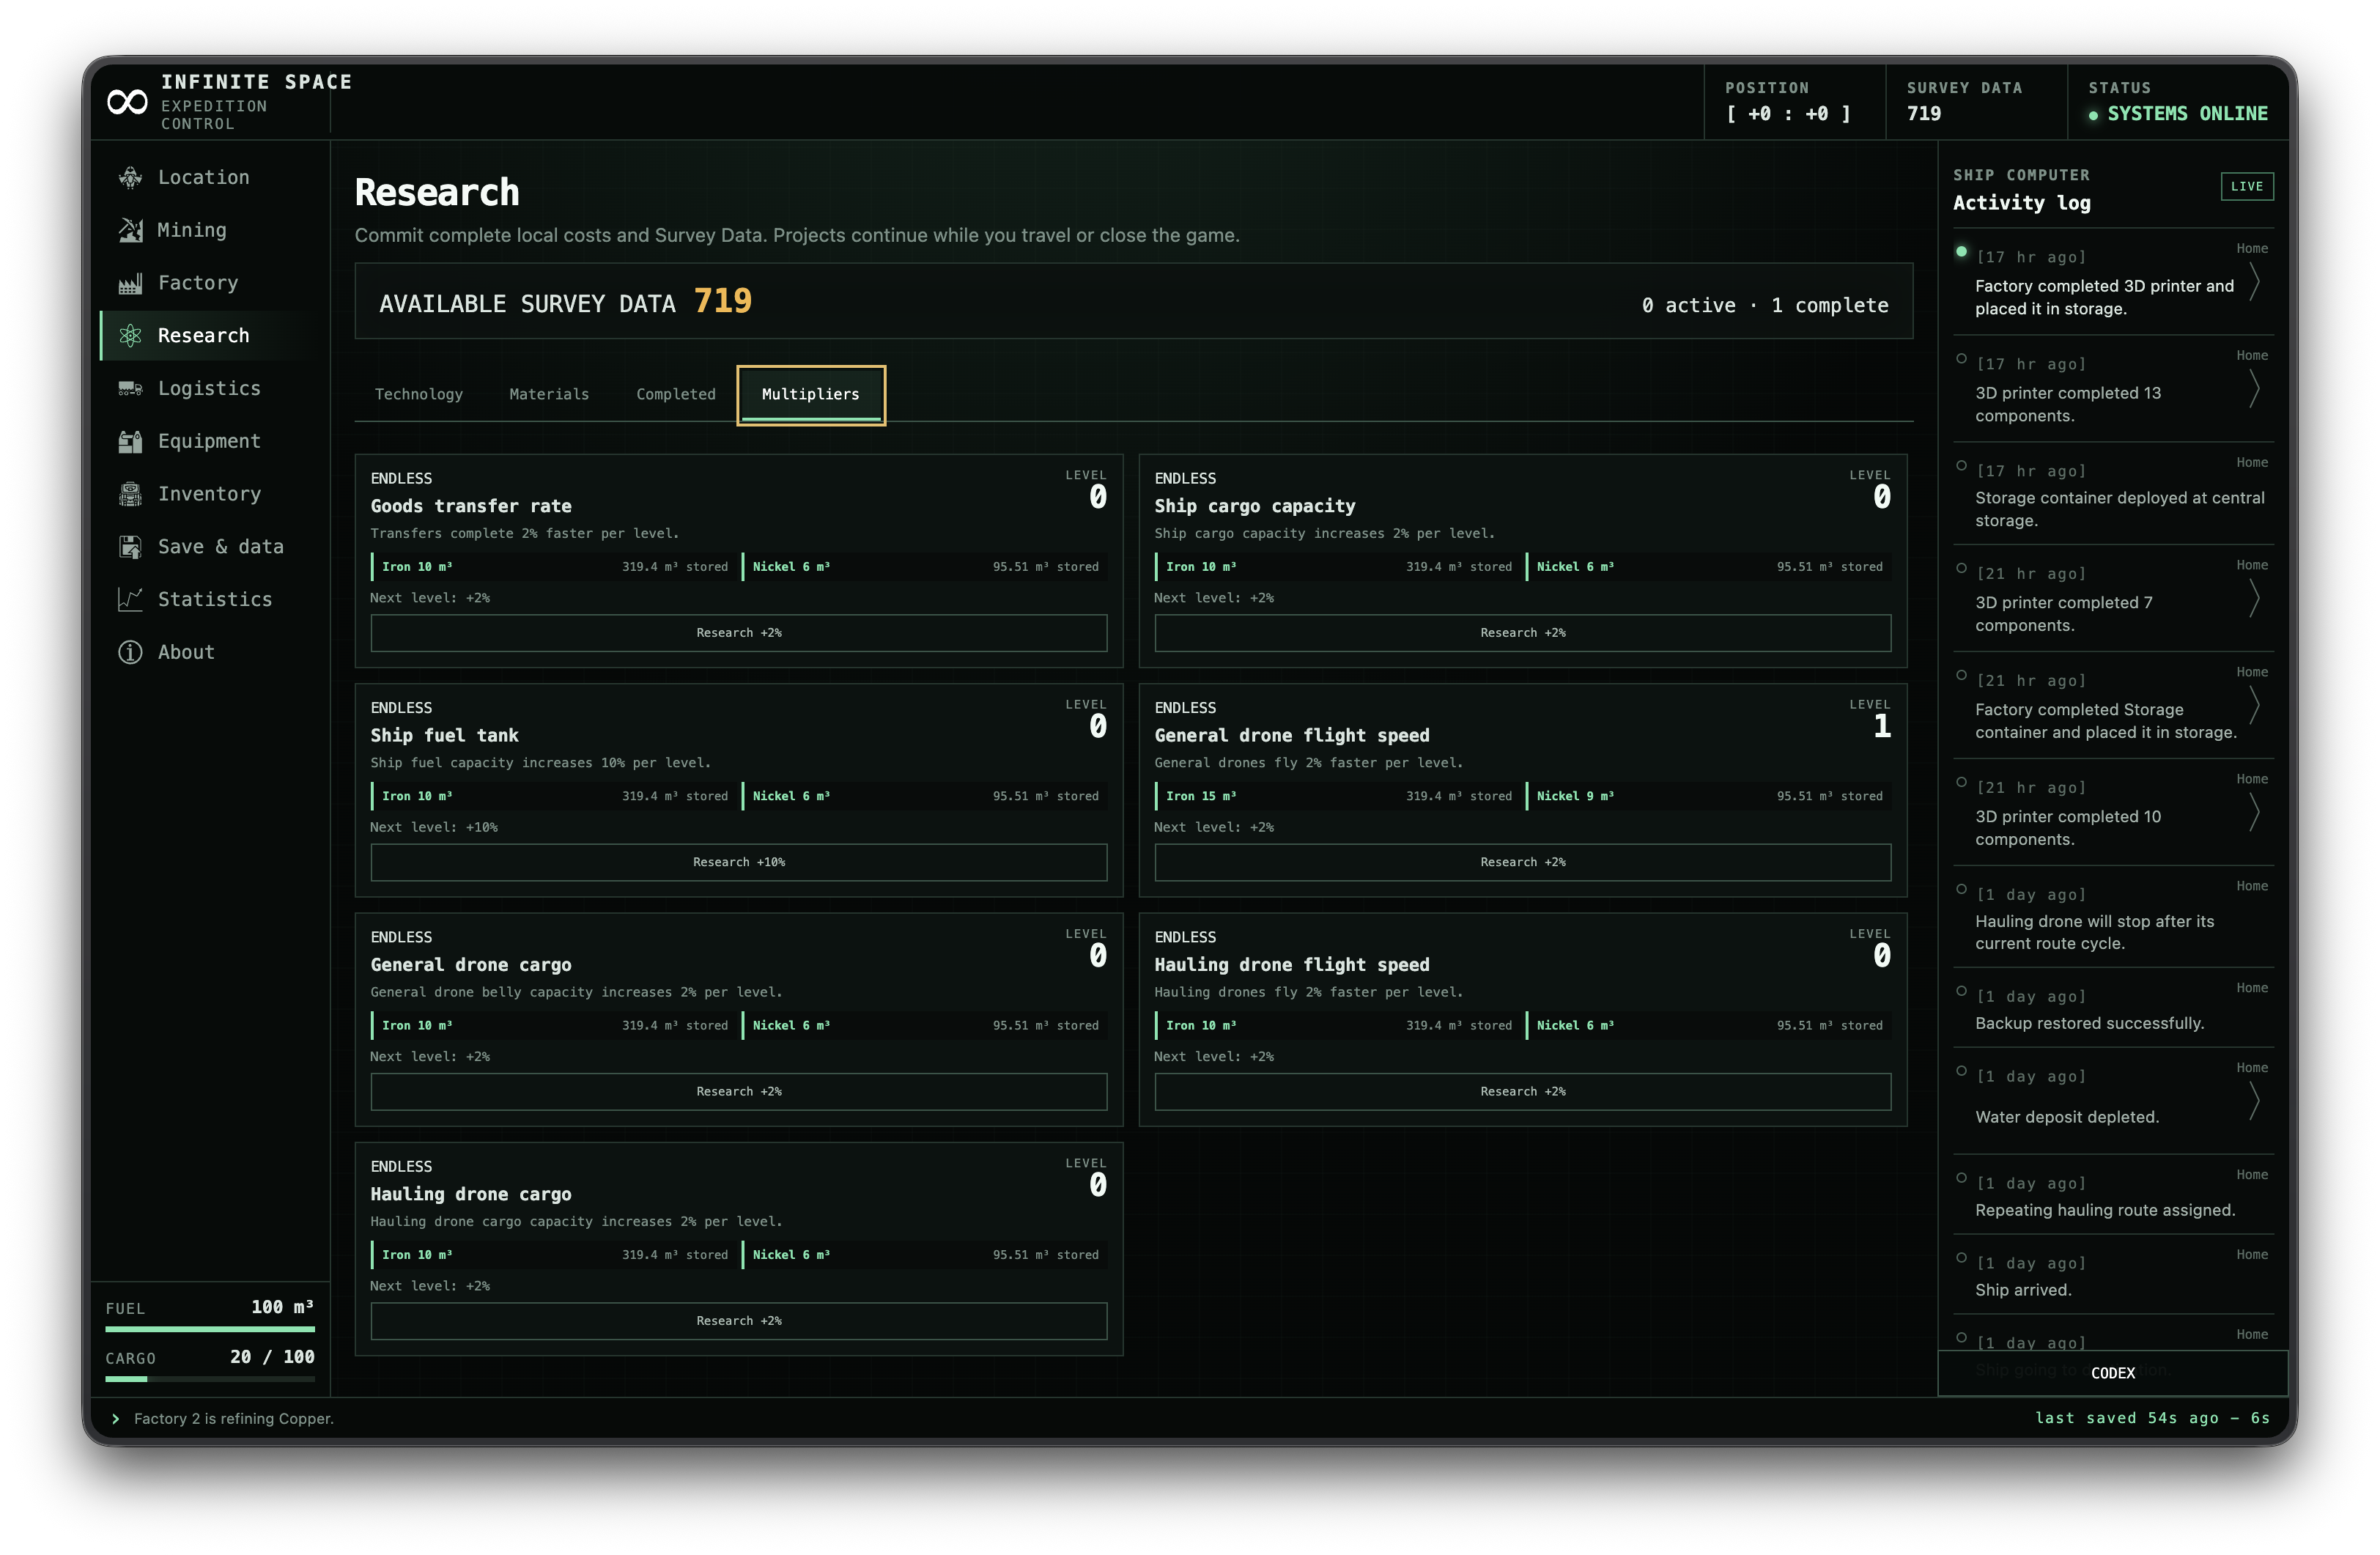
Task: Expand the 'Water deposit depleted' log entry
Action: (x=2254, y=1101)
